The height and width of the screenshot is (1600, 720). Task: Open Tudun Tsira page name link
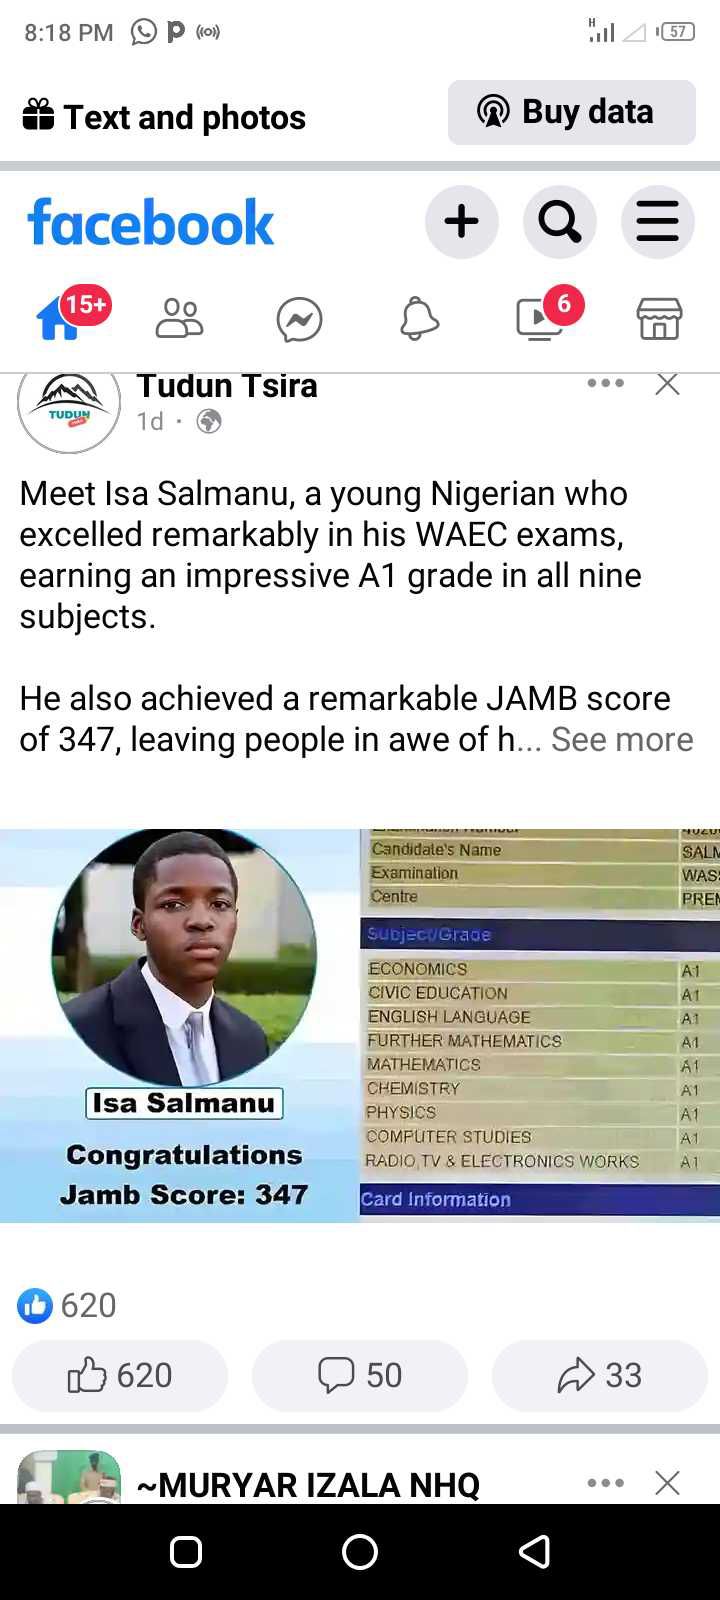coord(227,386)
